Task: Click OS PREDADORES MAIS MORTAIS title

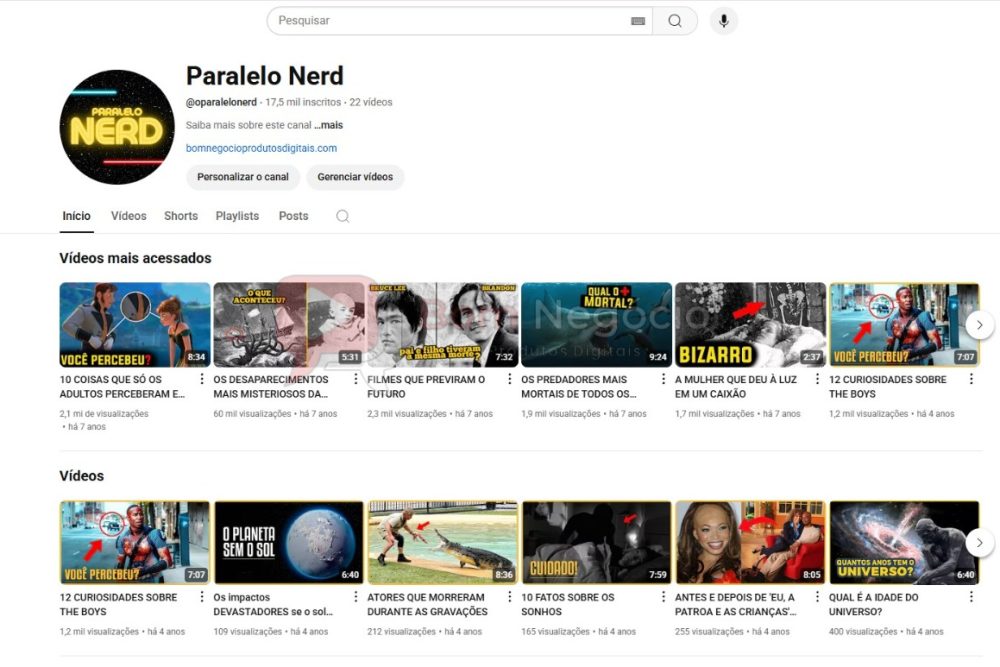Action: coord(579,386)
